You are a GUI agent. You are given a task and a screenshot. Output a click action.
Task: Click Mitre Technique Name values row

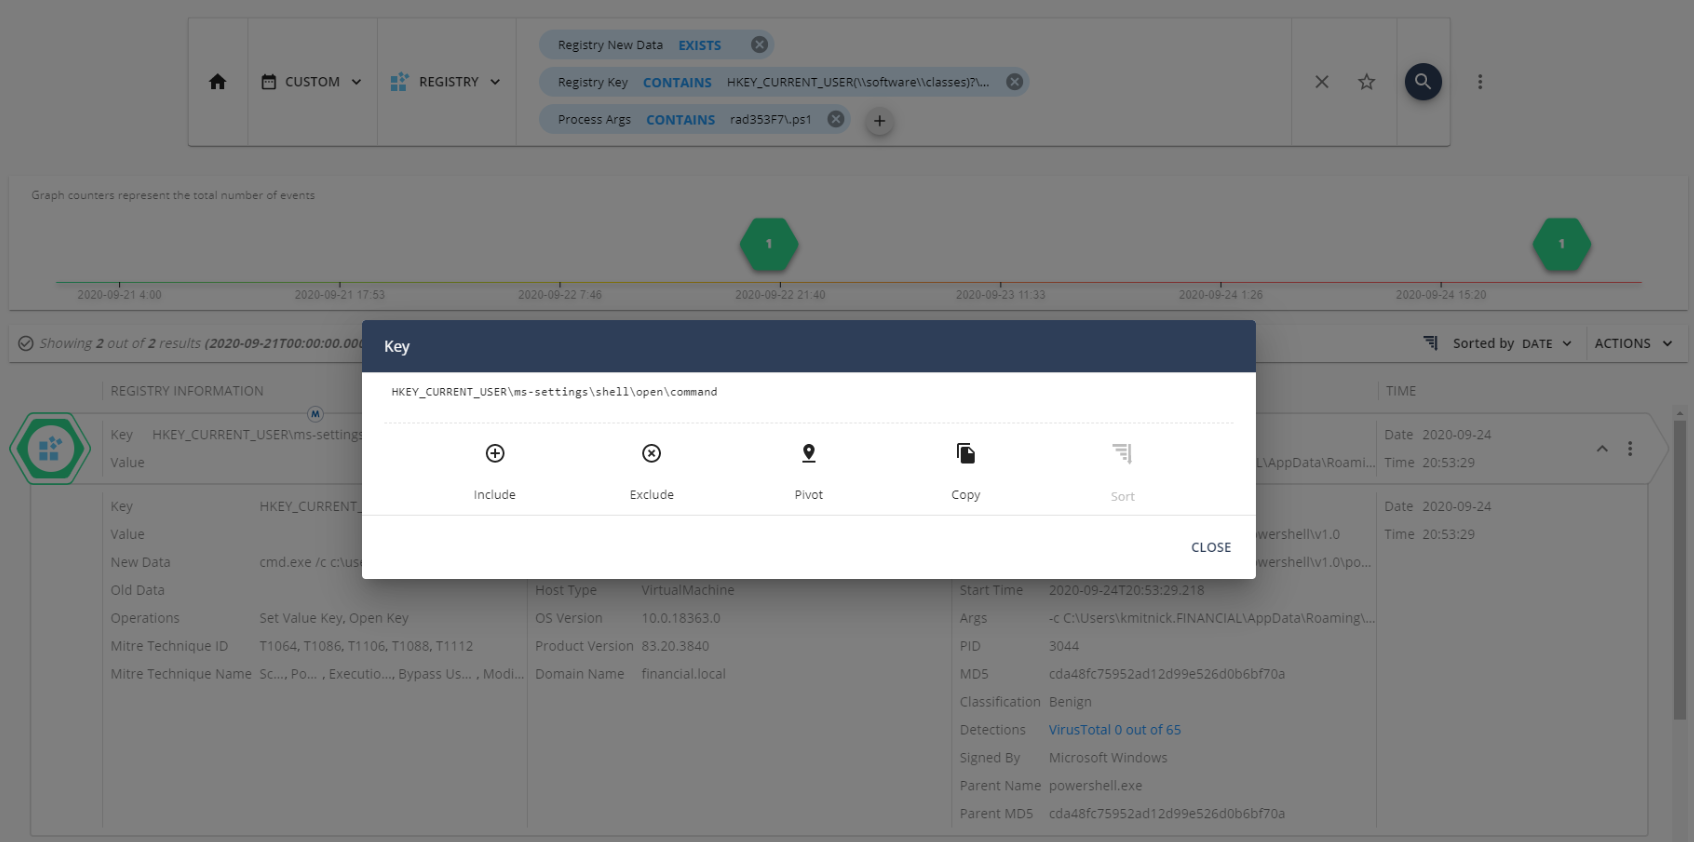point(391,674)
